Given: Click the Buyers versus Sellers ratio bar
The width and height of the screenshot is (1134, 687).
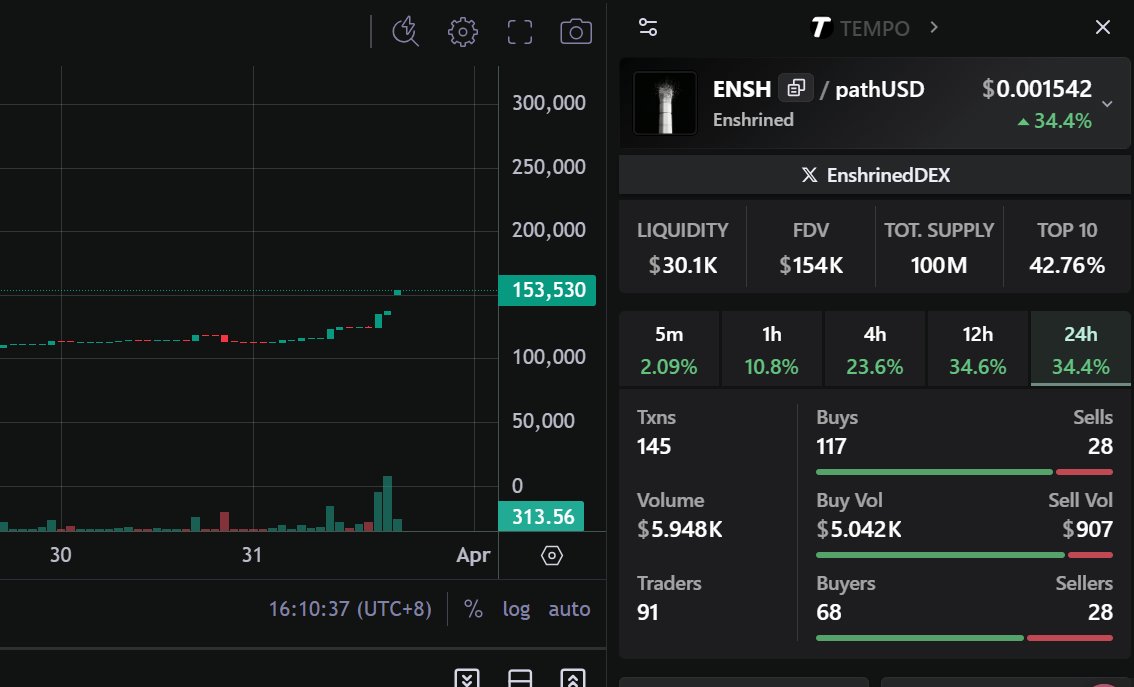Looking at the screenshot, I should [964, 638].
